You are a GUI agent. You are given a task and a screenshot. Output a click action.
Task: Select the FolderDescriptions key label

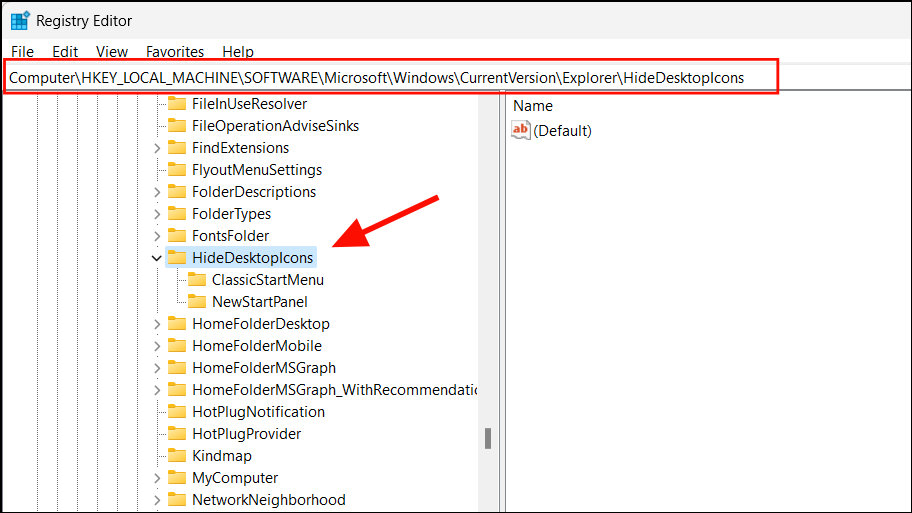coord(254,192)
